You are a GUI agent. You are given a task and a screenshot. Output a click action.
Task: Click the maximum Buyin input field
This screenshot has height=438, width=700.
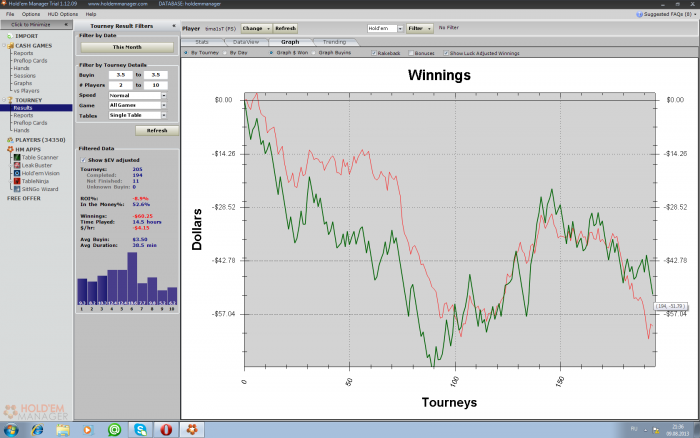point(155,75)
